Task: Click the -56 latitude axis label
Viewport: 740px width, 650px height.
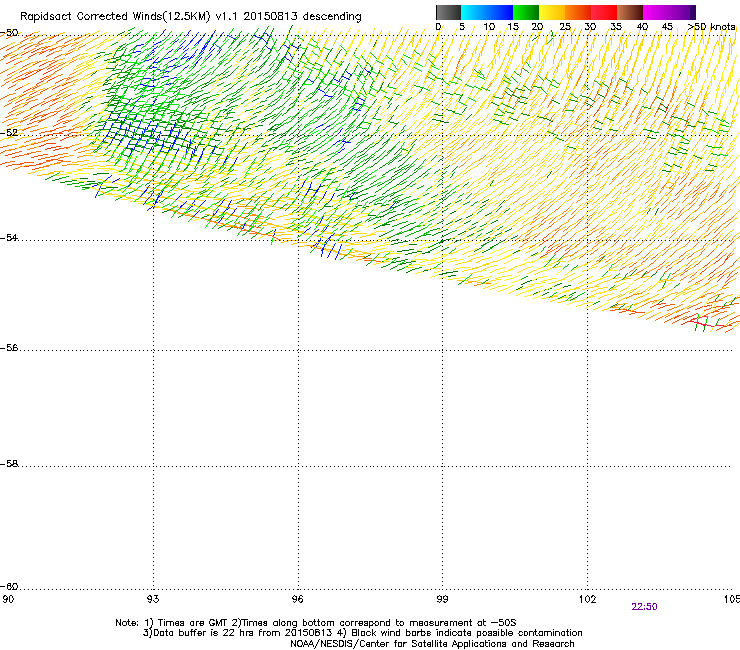Action: [9, 348]
